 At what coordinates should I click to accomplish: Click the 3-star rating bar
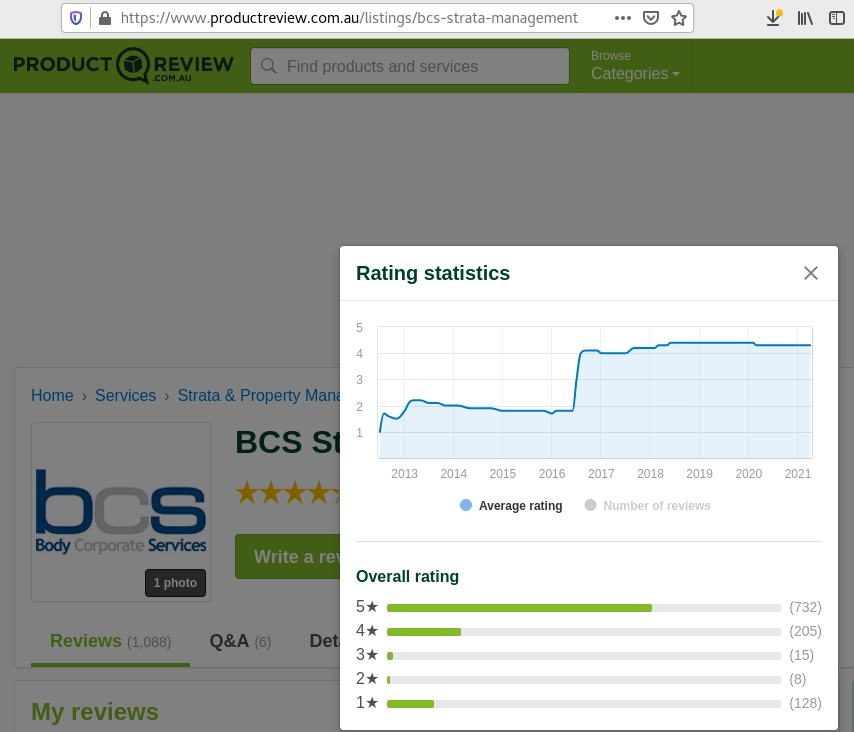(583, 656)
